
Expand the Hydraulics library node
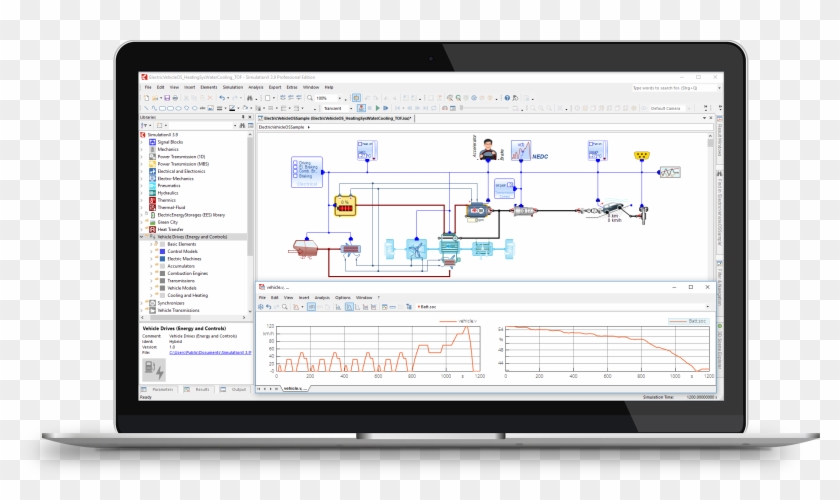coord(142,193)
